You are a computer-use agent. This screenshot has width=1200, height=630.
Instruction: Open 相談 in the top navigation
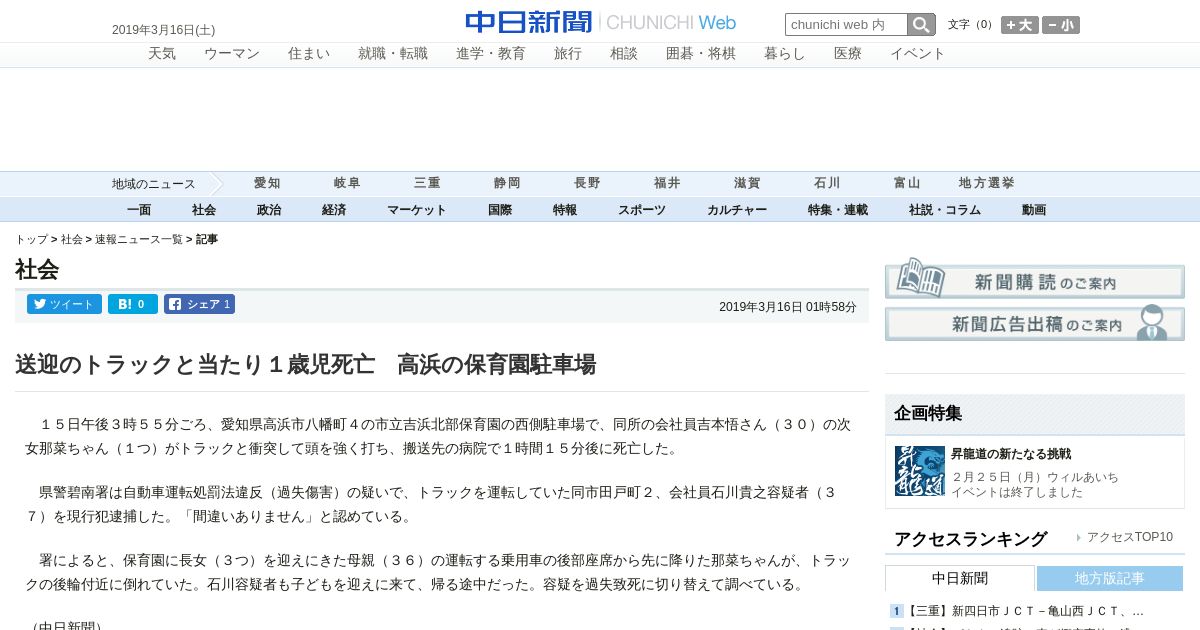click(x=624, y=54)
